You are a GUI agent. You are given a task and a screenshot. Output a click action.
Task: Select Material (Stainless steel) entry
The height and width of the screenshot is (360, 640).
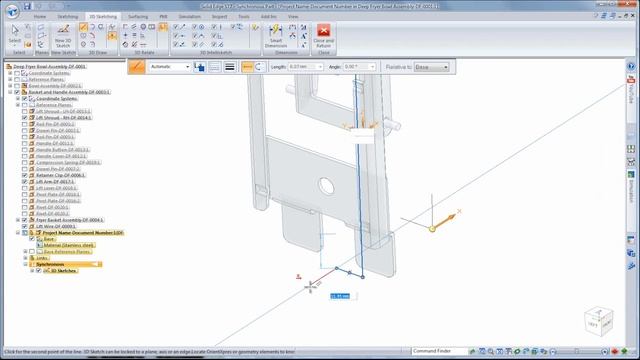tap(69, 245)
